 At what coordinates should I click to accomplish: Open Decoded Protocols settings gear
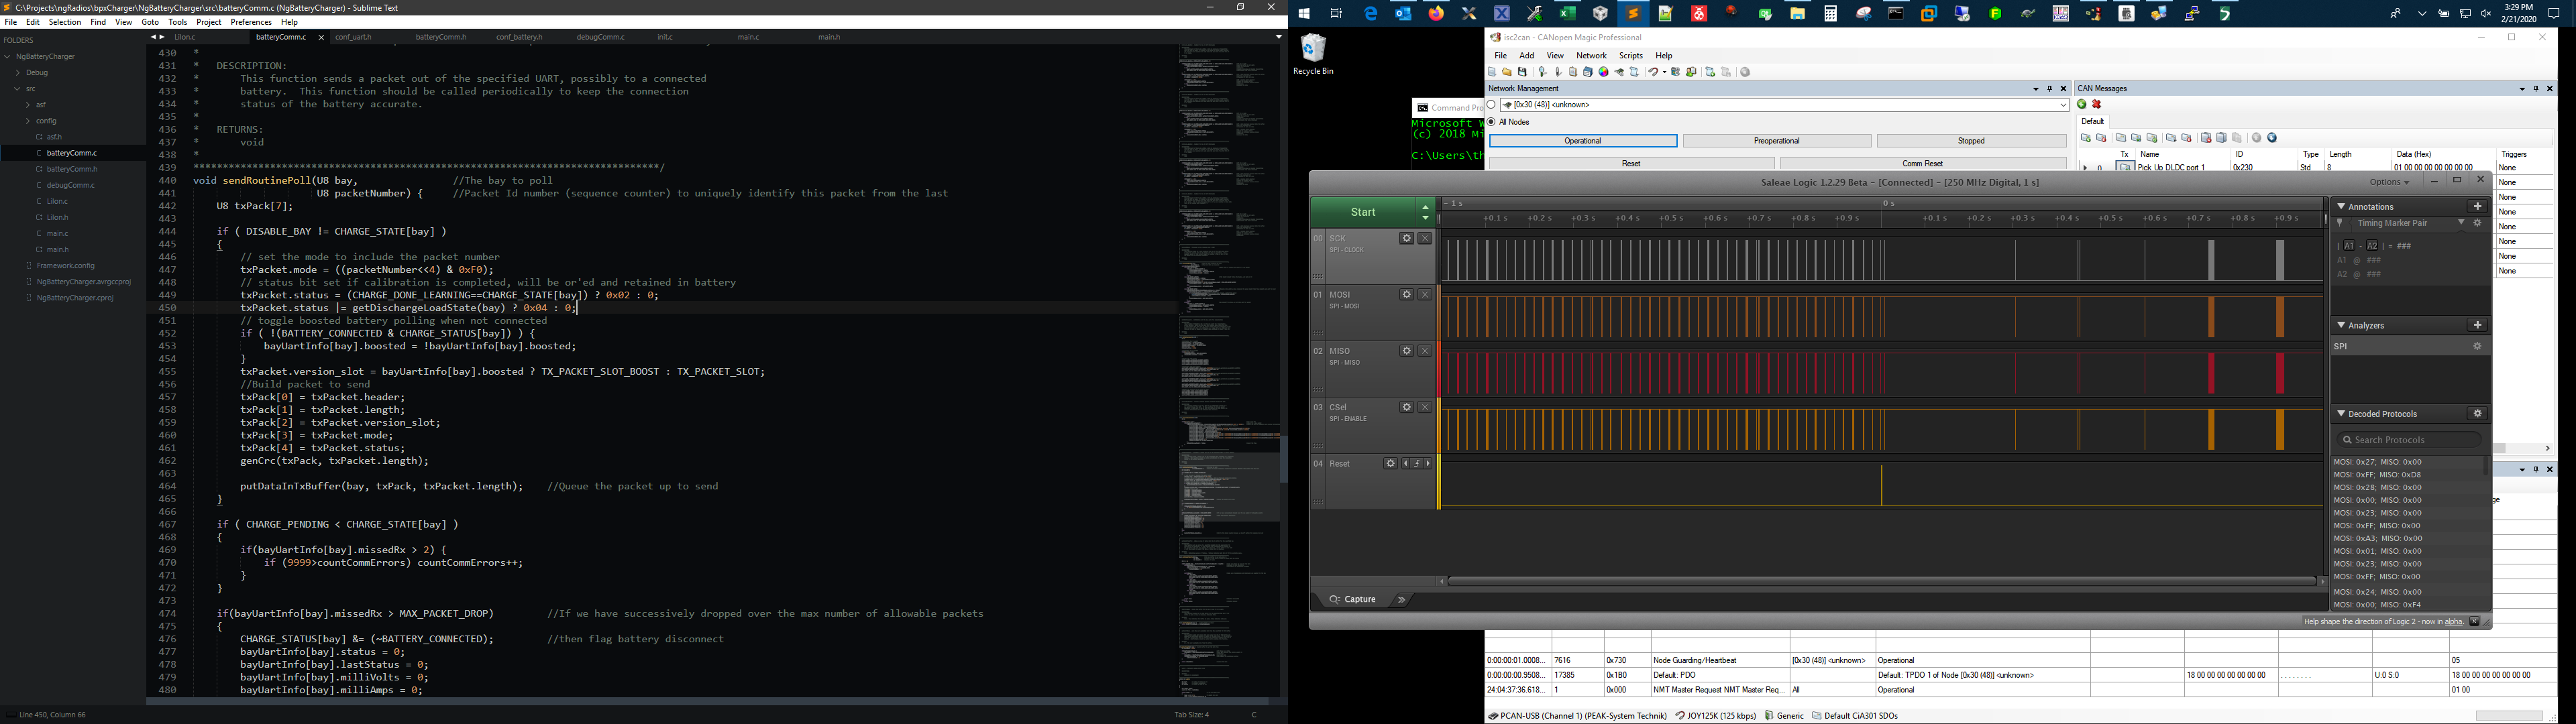pos(2477,413)
